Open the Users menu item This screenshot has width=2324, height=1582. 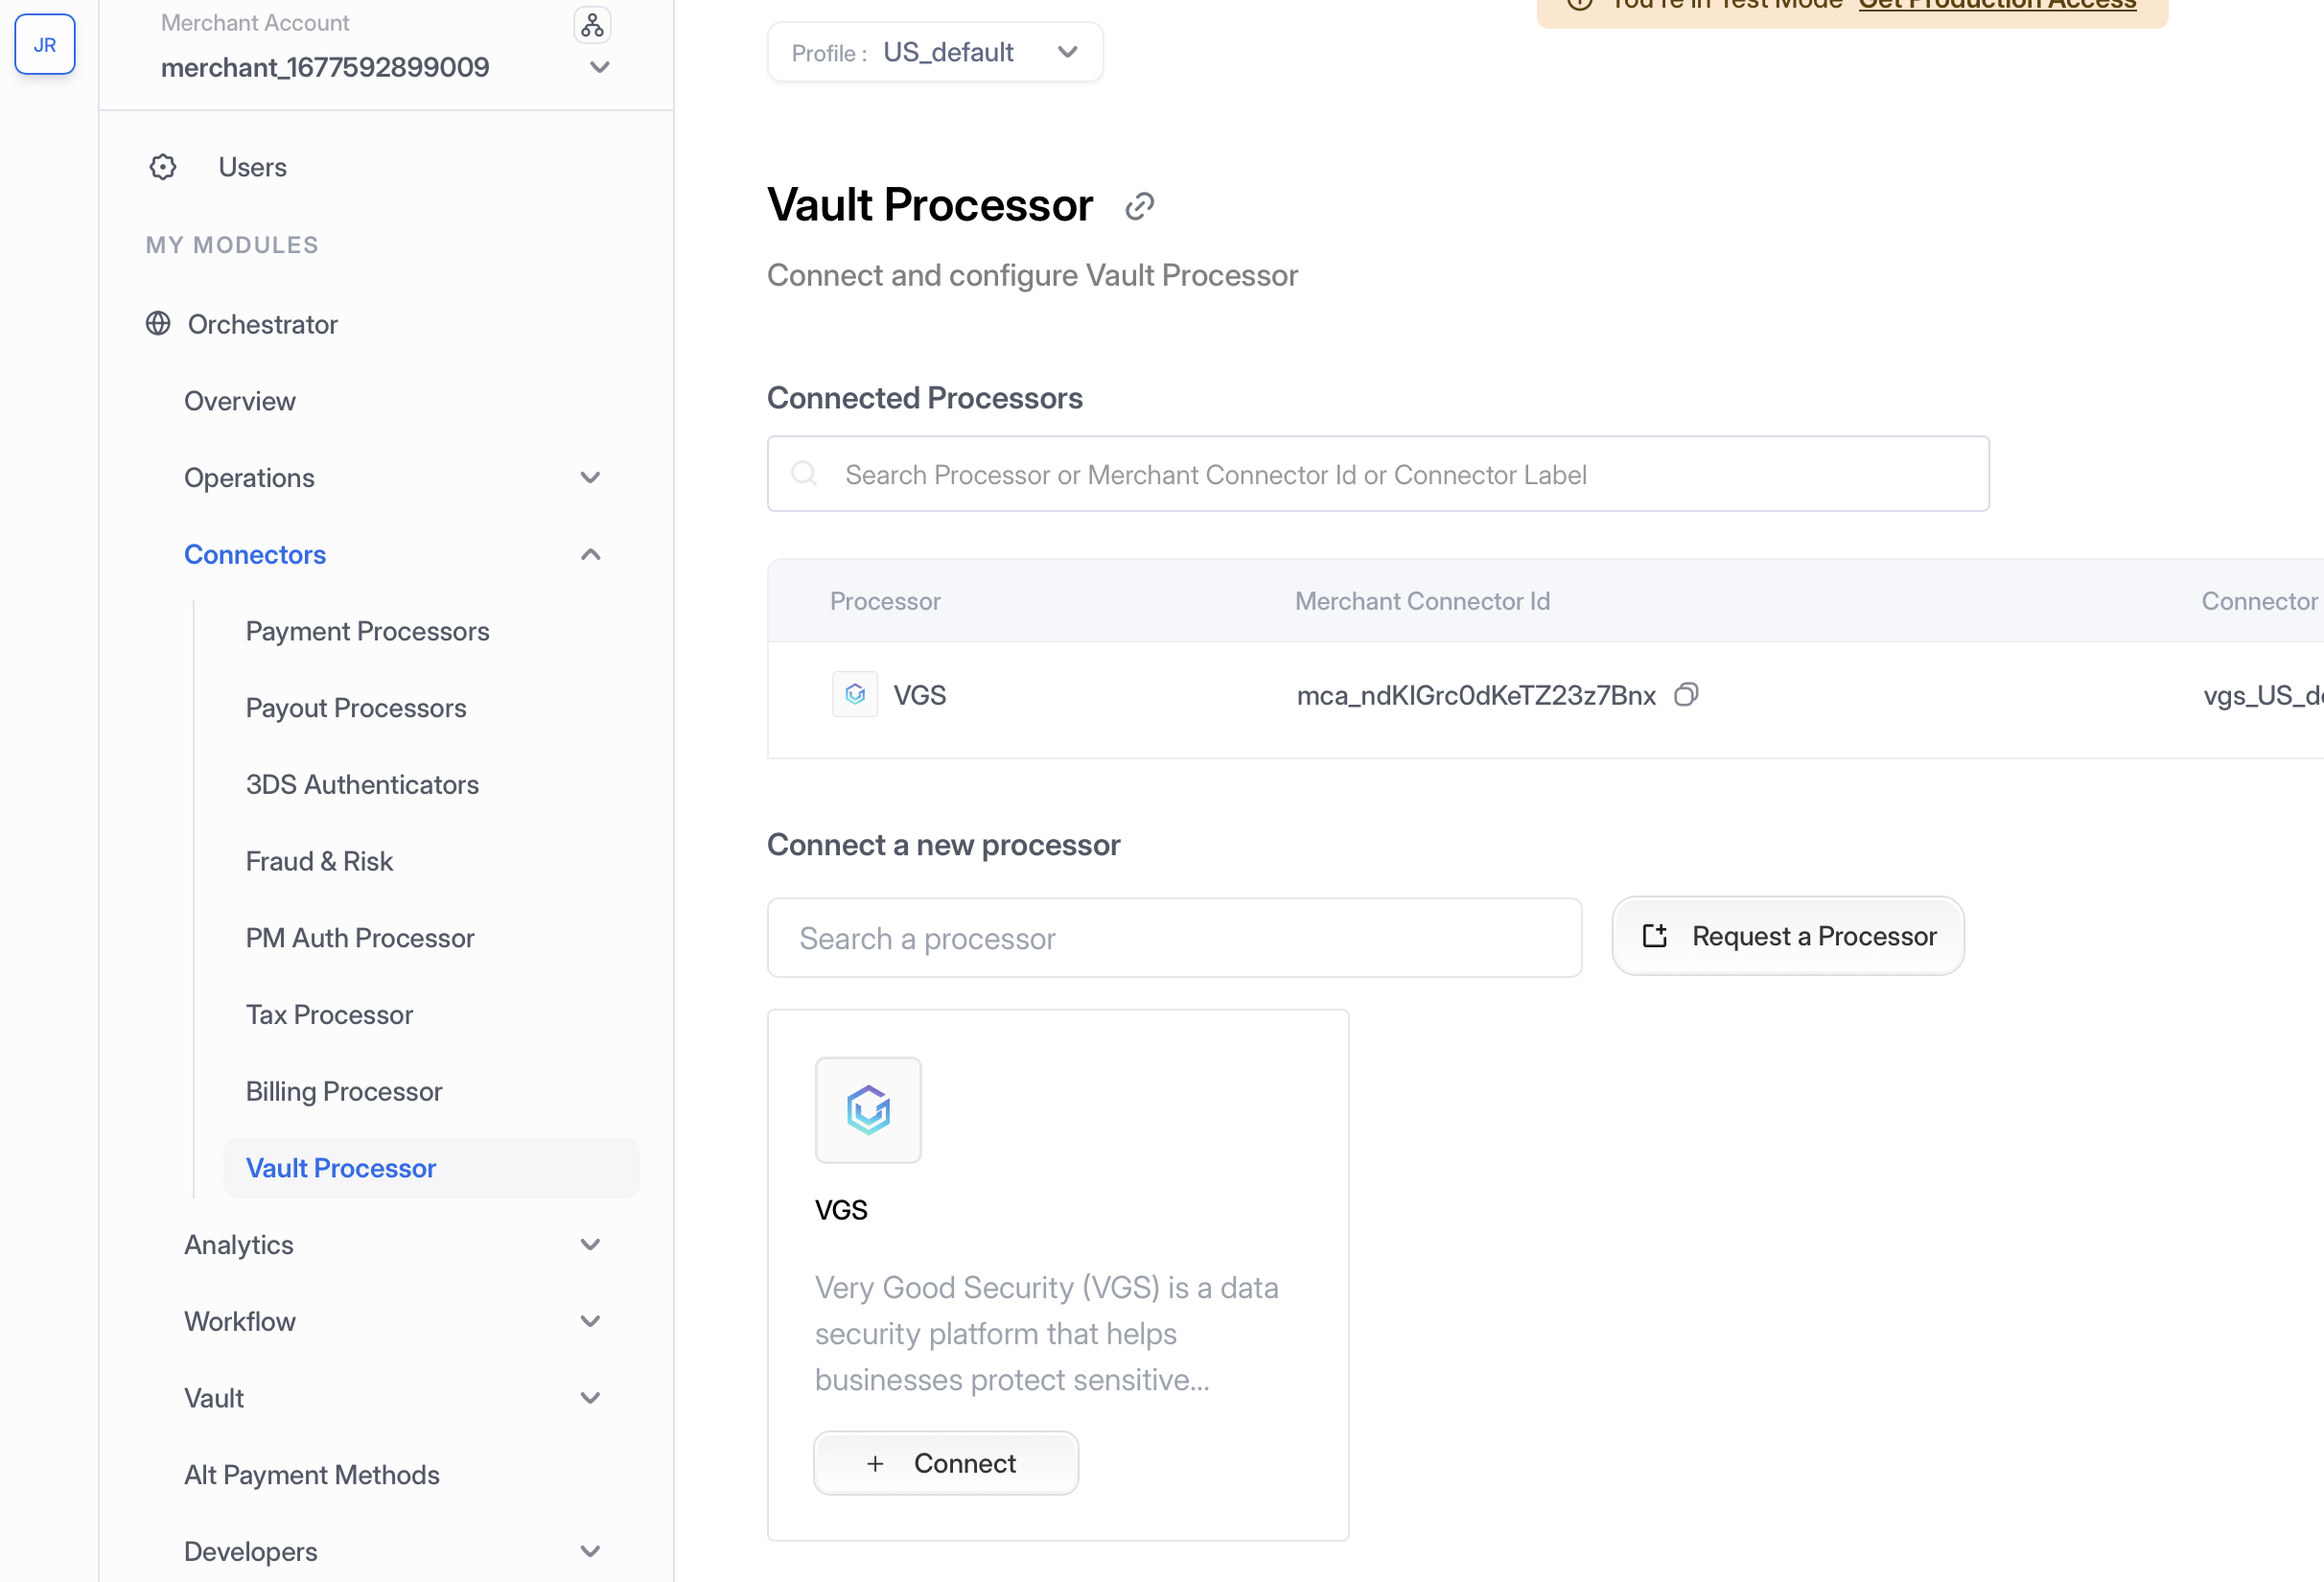252,167
